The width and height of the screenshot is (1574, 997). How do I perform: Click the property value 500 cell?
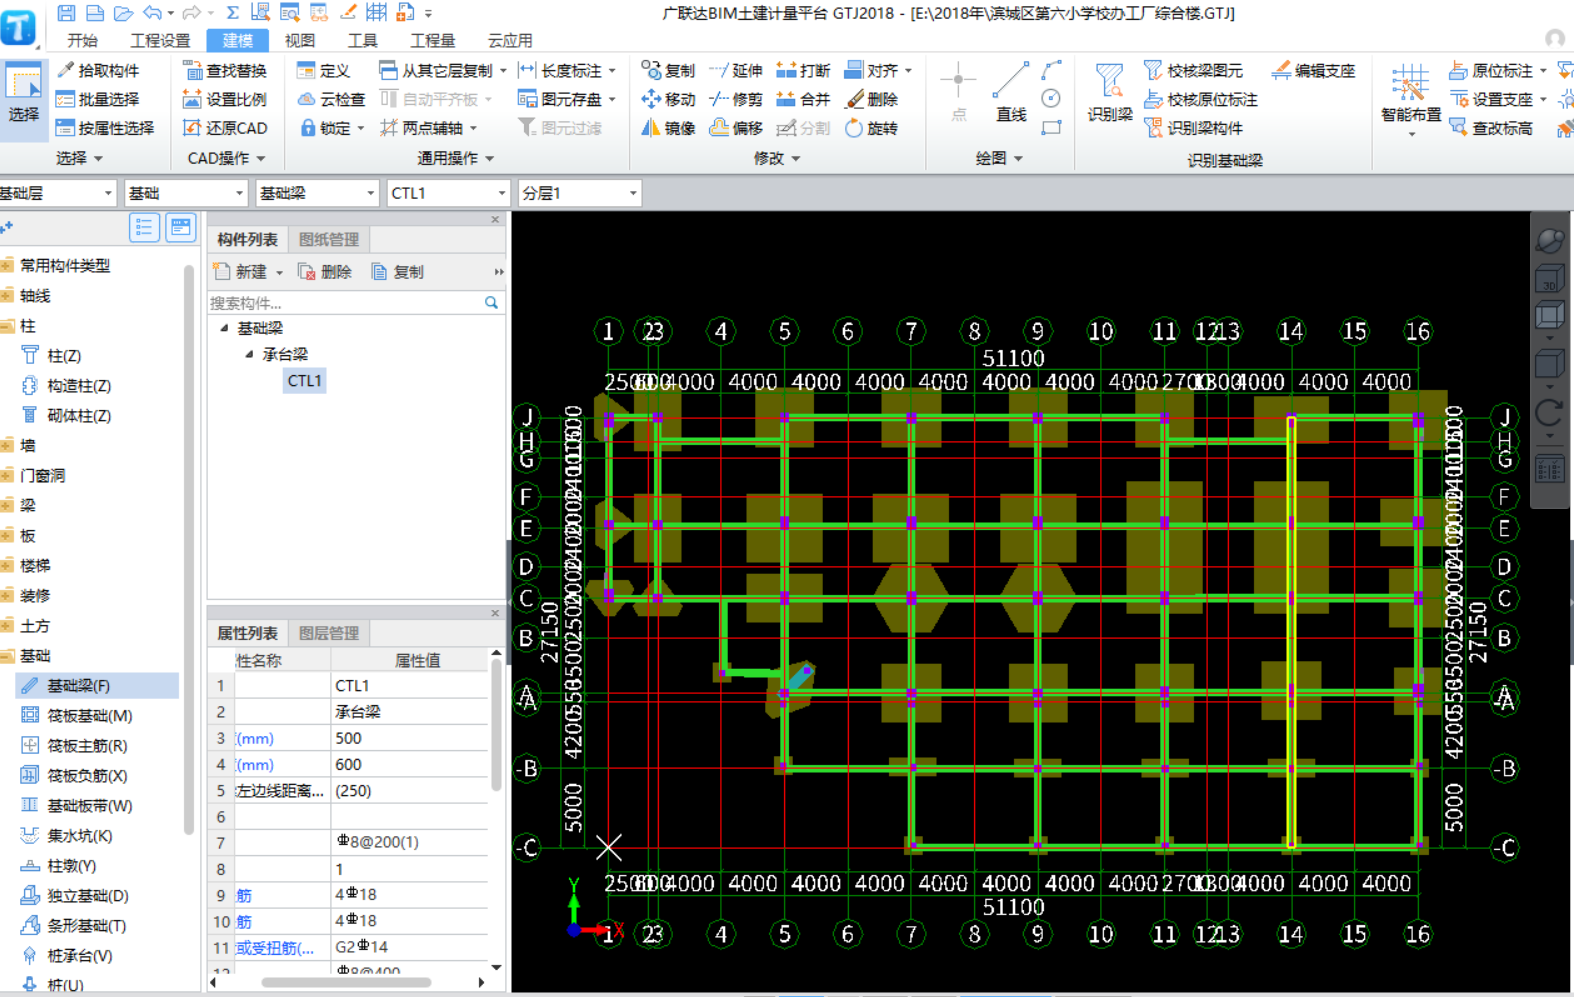click(410, 738)
